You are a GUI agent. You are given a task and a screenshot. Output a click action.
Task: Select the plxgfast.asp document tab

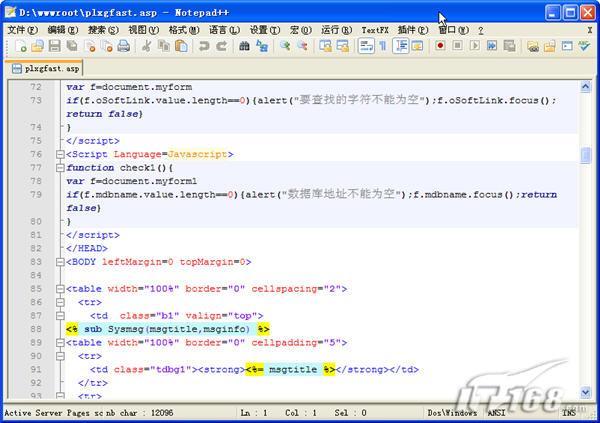(x=46, y=69)
